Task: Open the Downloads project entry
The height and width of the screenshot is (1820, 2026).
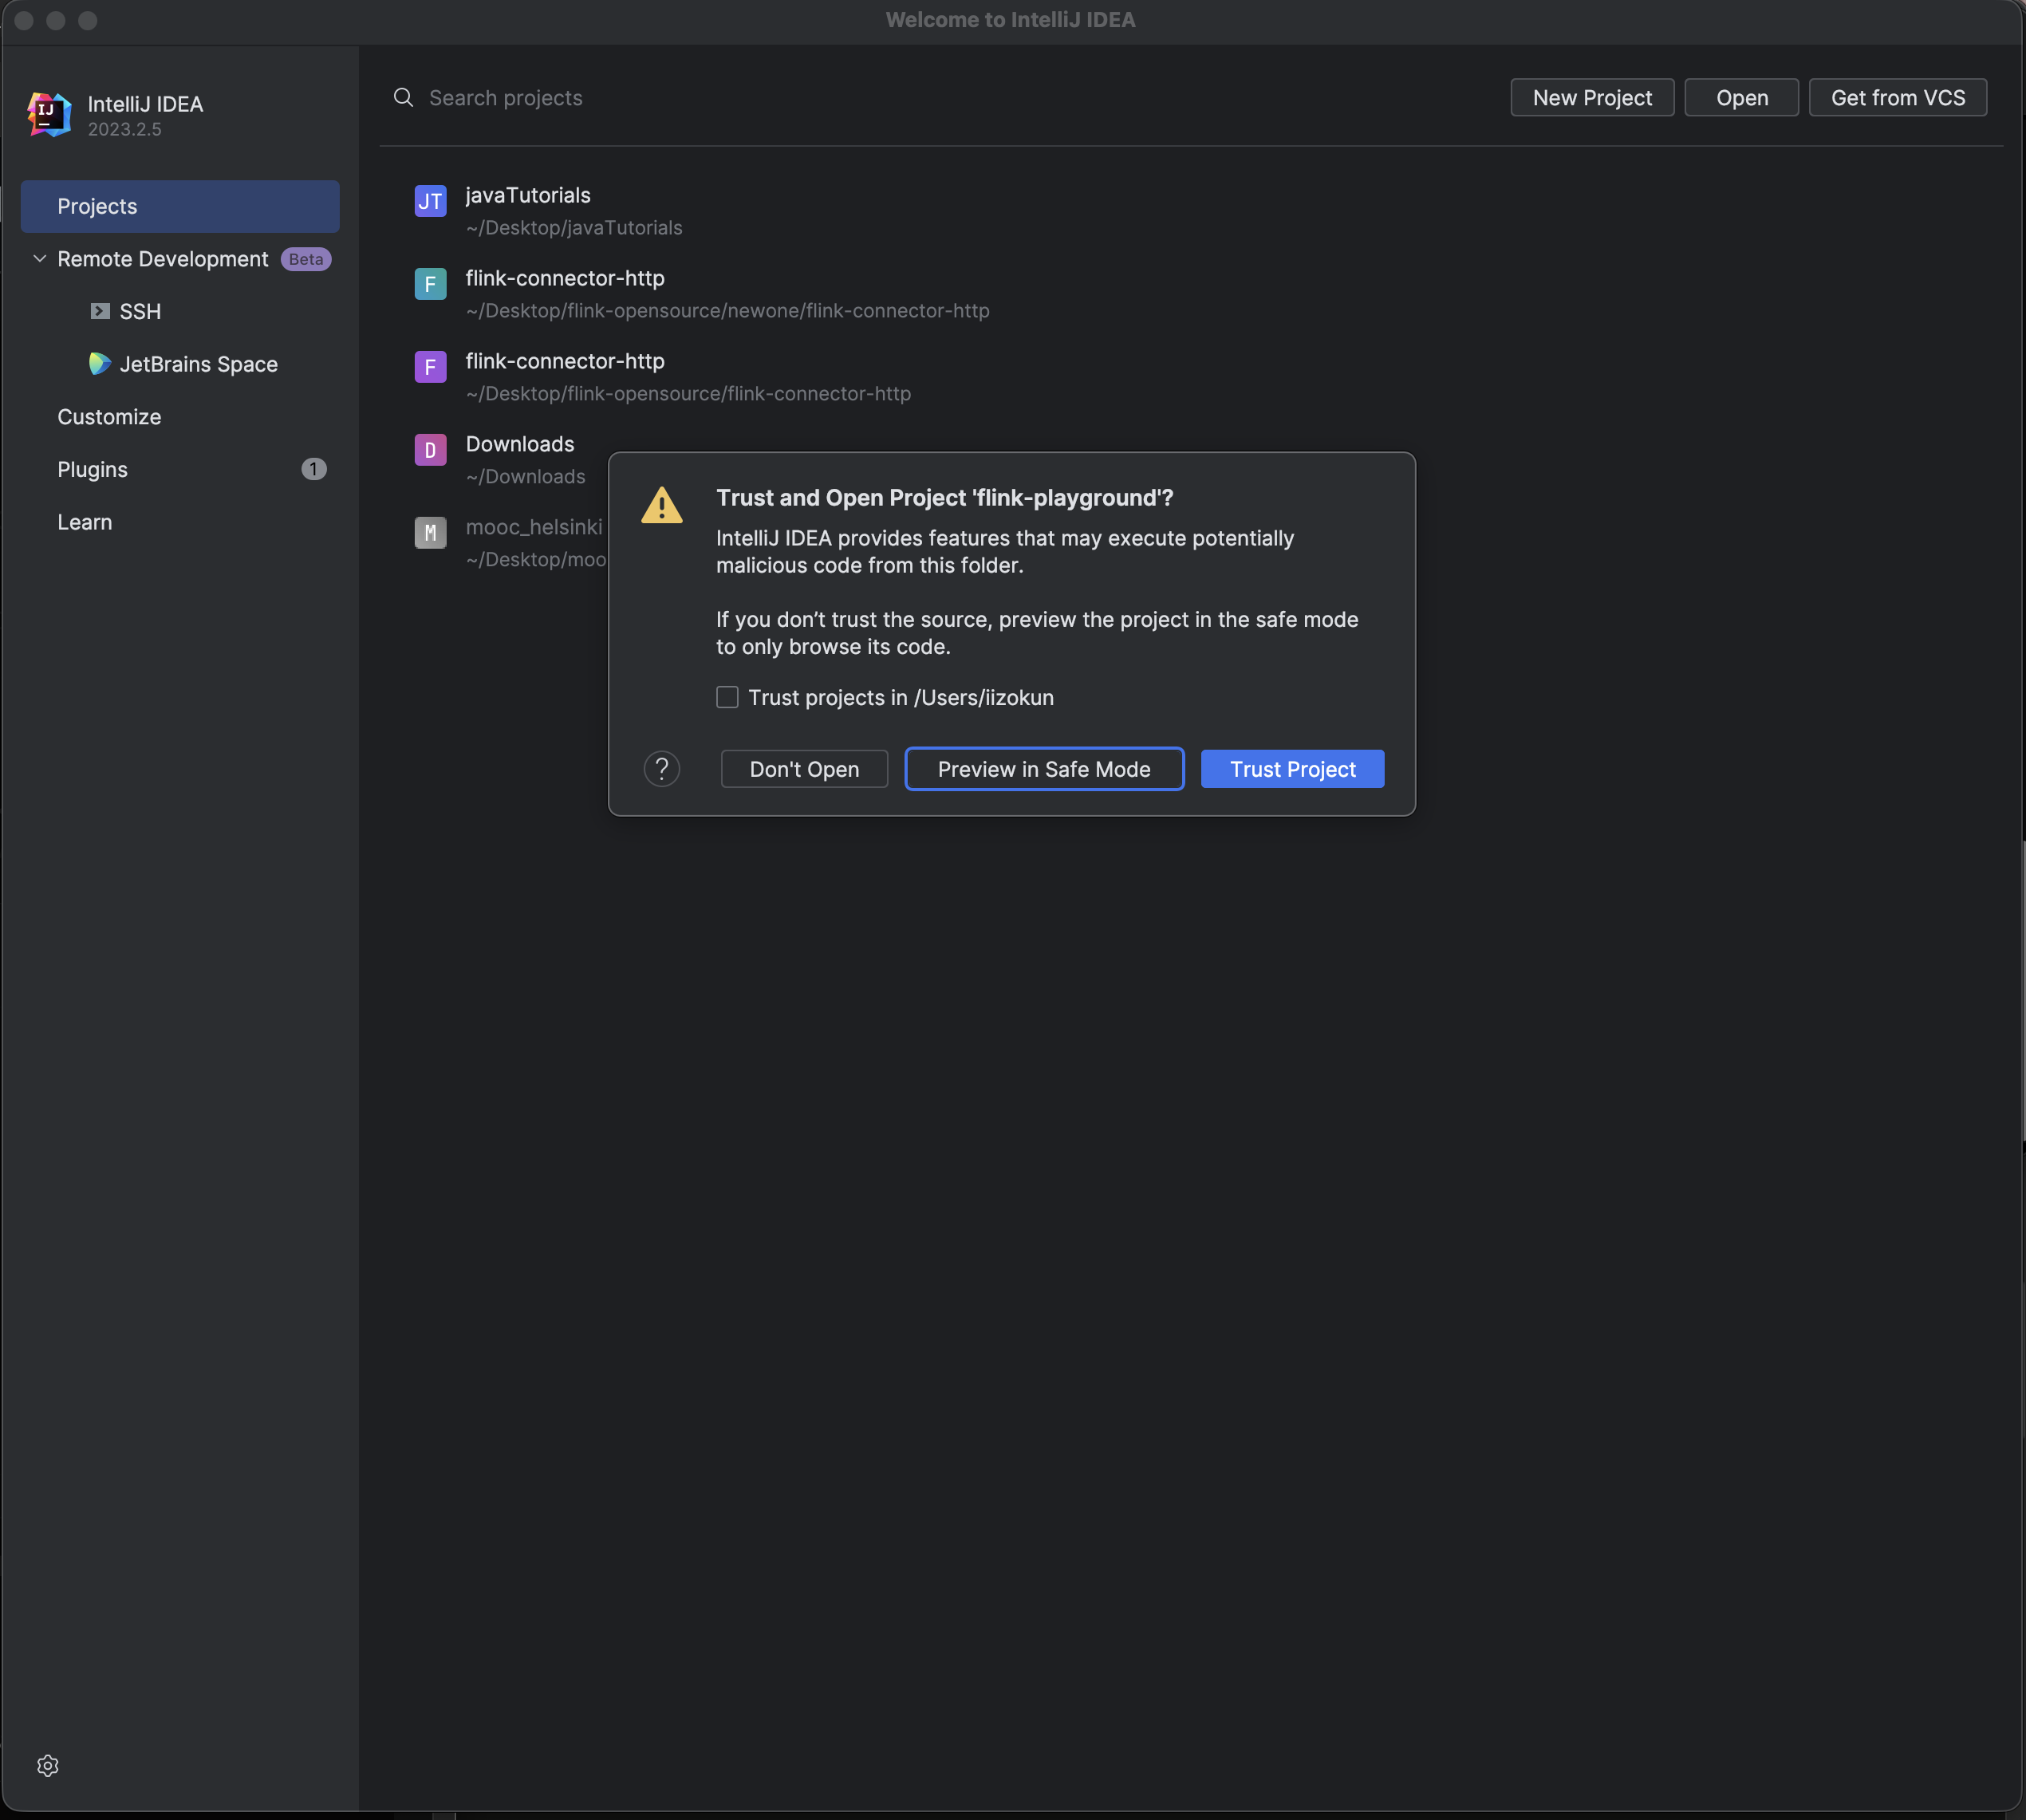Action: click(x=520, y=444)
